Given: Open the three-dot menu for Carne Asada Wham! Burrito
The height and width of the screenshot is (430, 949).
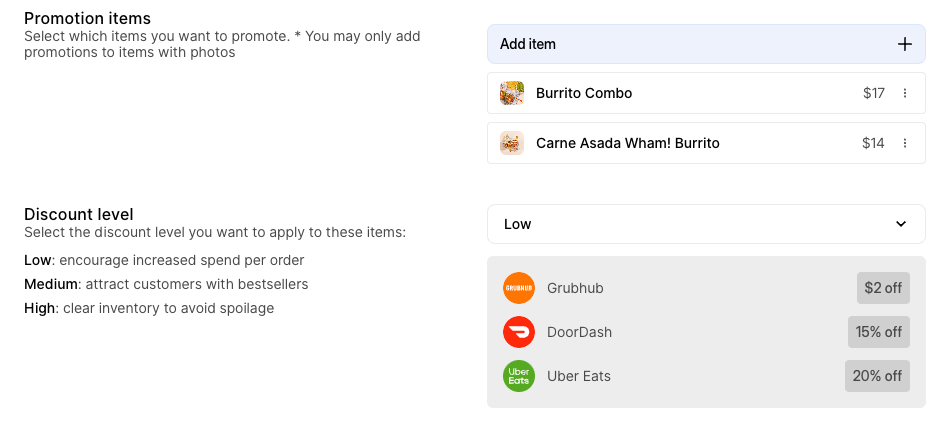Looking at the screenshot, I should [x=905, y=144].
